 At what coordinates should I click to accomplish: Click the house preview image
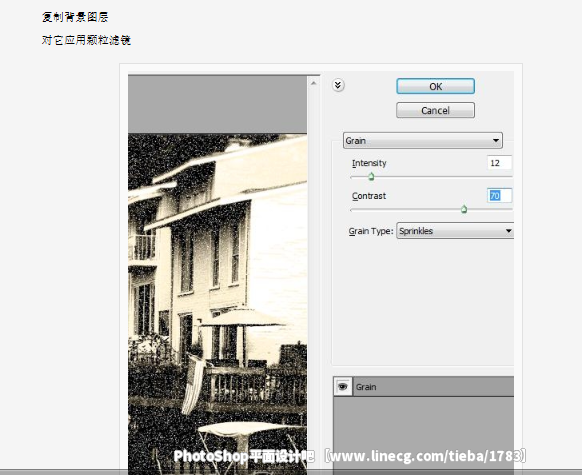218,304
